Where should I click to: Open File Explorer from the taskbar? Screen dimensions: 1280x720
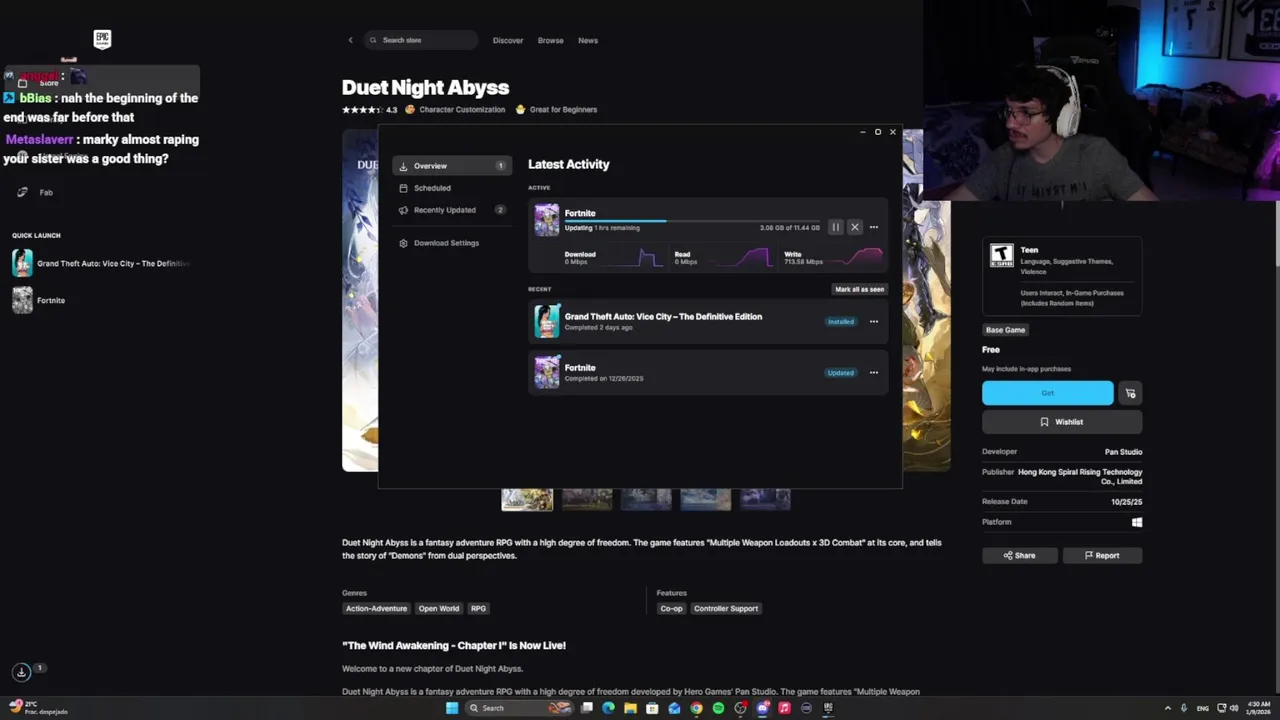tap(630, 708)
